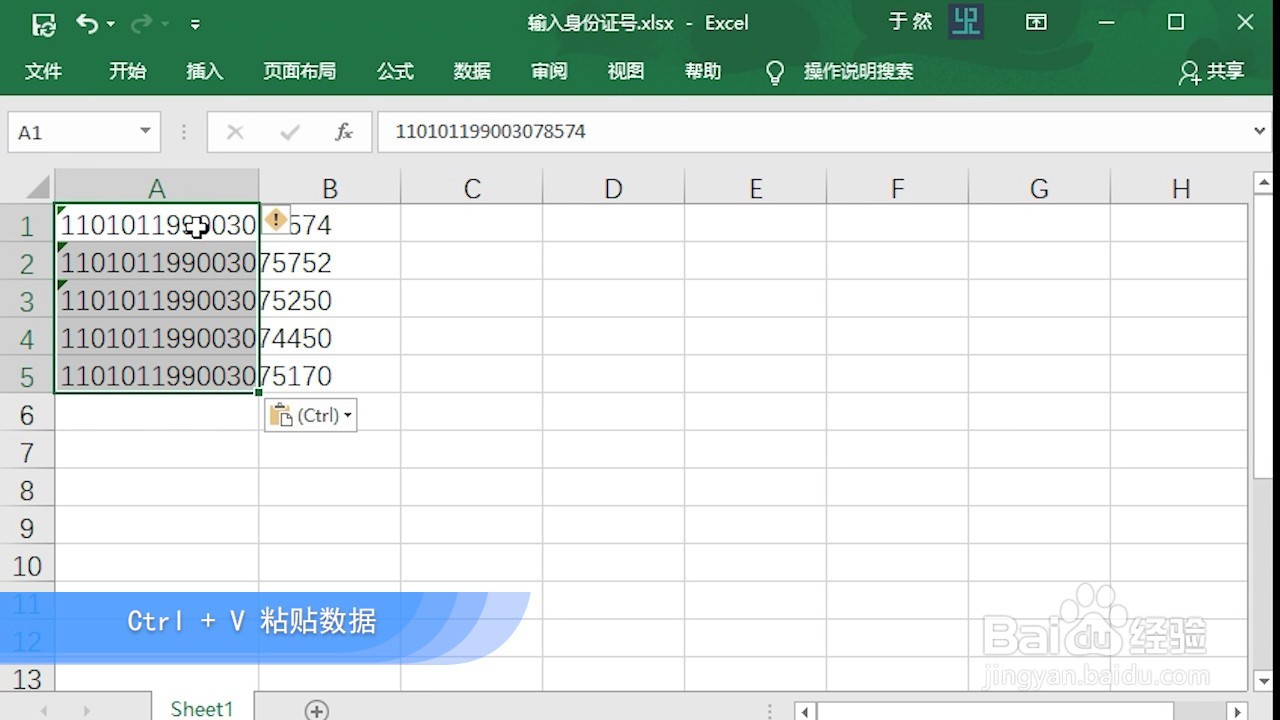Click the Insert Function fx icon

tap(344, 131)
